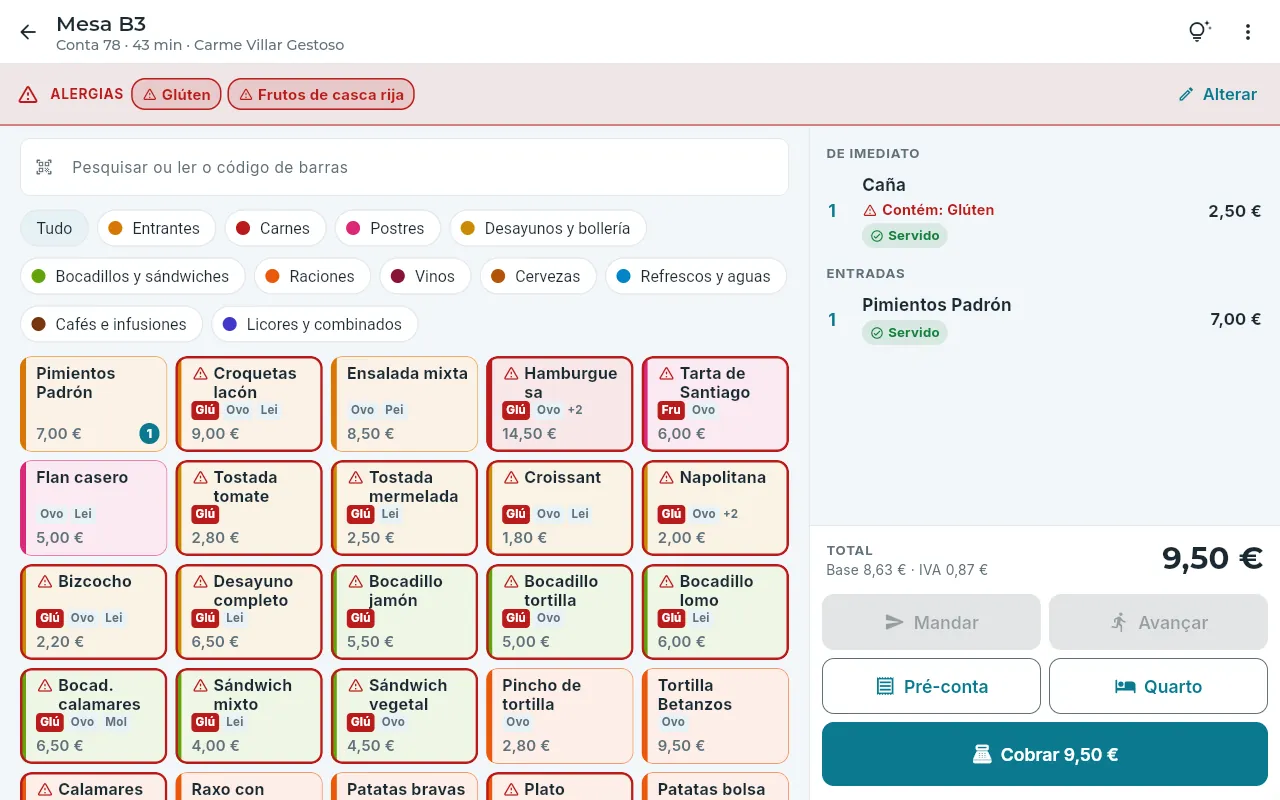Click the pencil icon next to Alterar
The height and width of the screenshot is (800, 1280).
click(1186, 94)
